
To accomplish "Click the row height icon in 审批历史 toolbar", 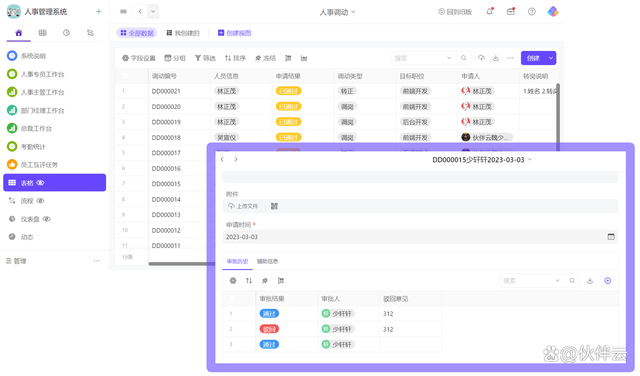I will point(281,280).
